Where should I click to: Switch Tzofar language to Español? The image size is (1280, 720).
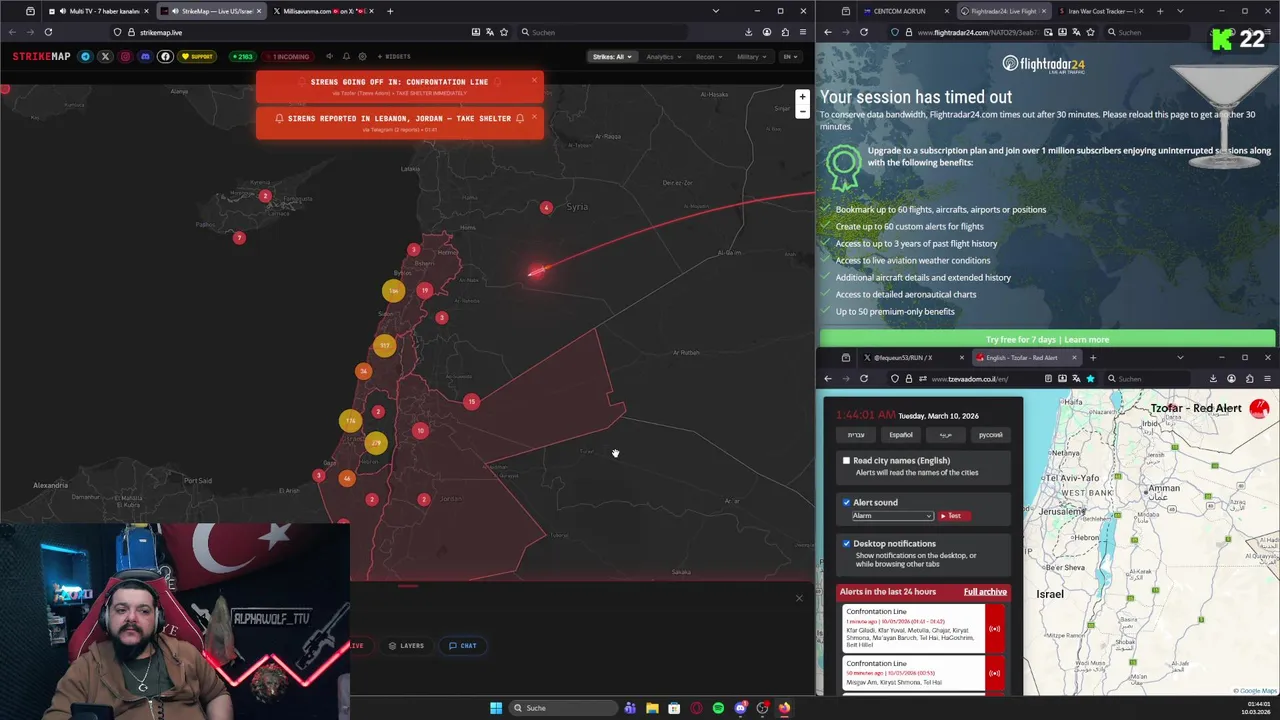click(x=901, y=435)
